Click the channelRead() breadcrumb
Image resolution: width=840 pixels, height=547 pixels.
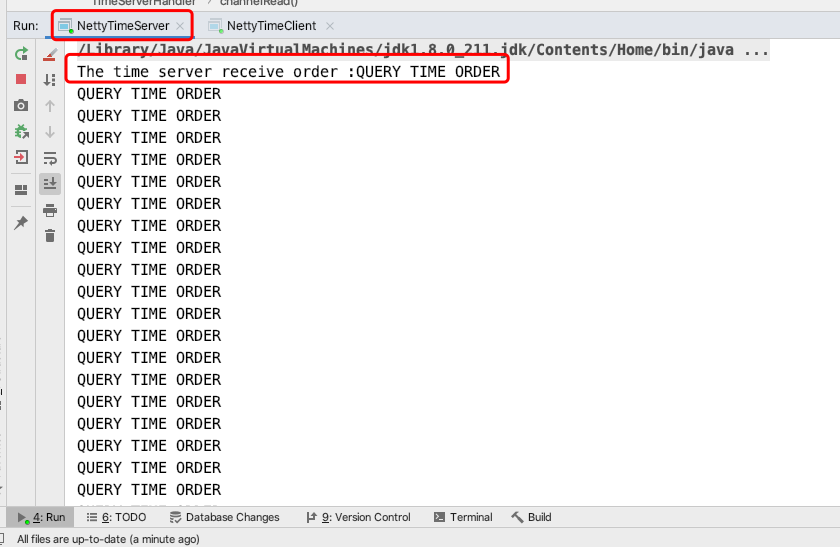(x=259, y=3)
